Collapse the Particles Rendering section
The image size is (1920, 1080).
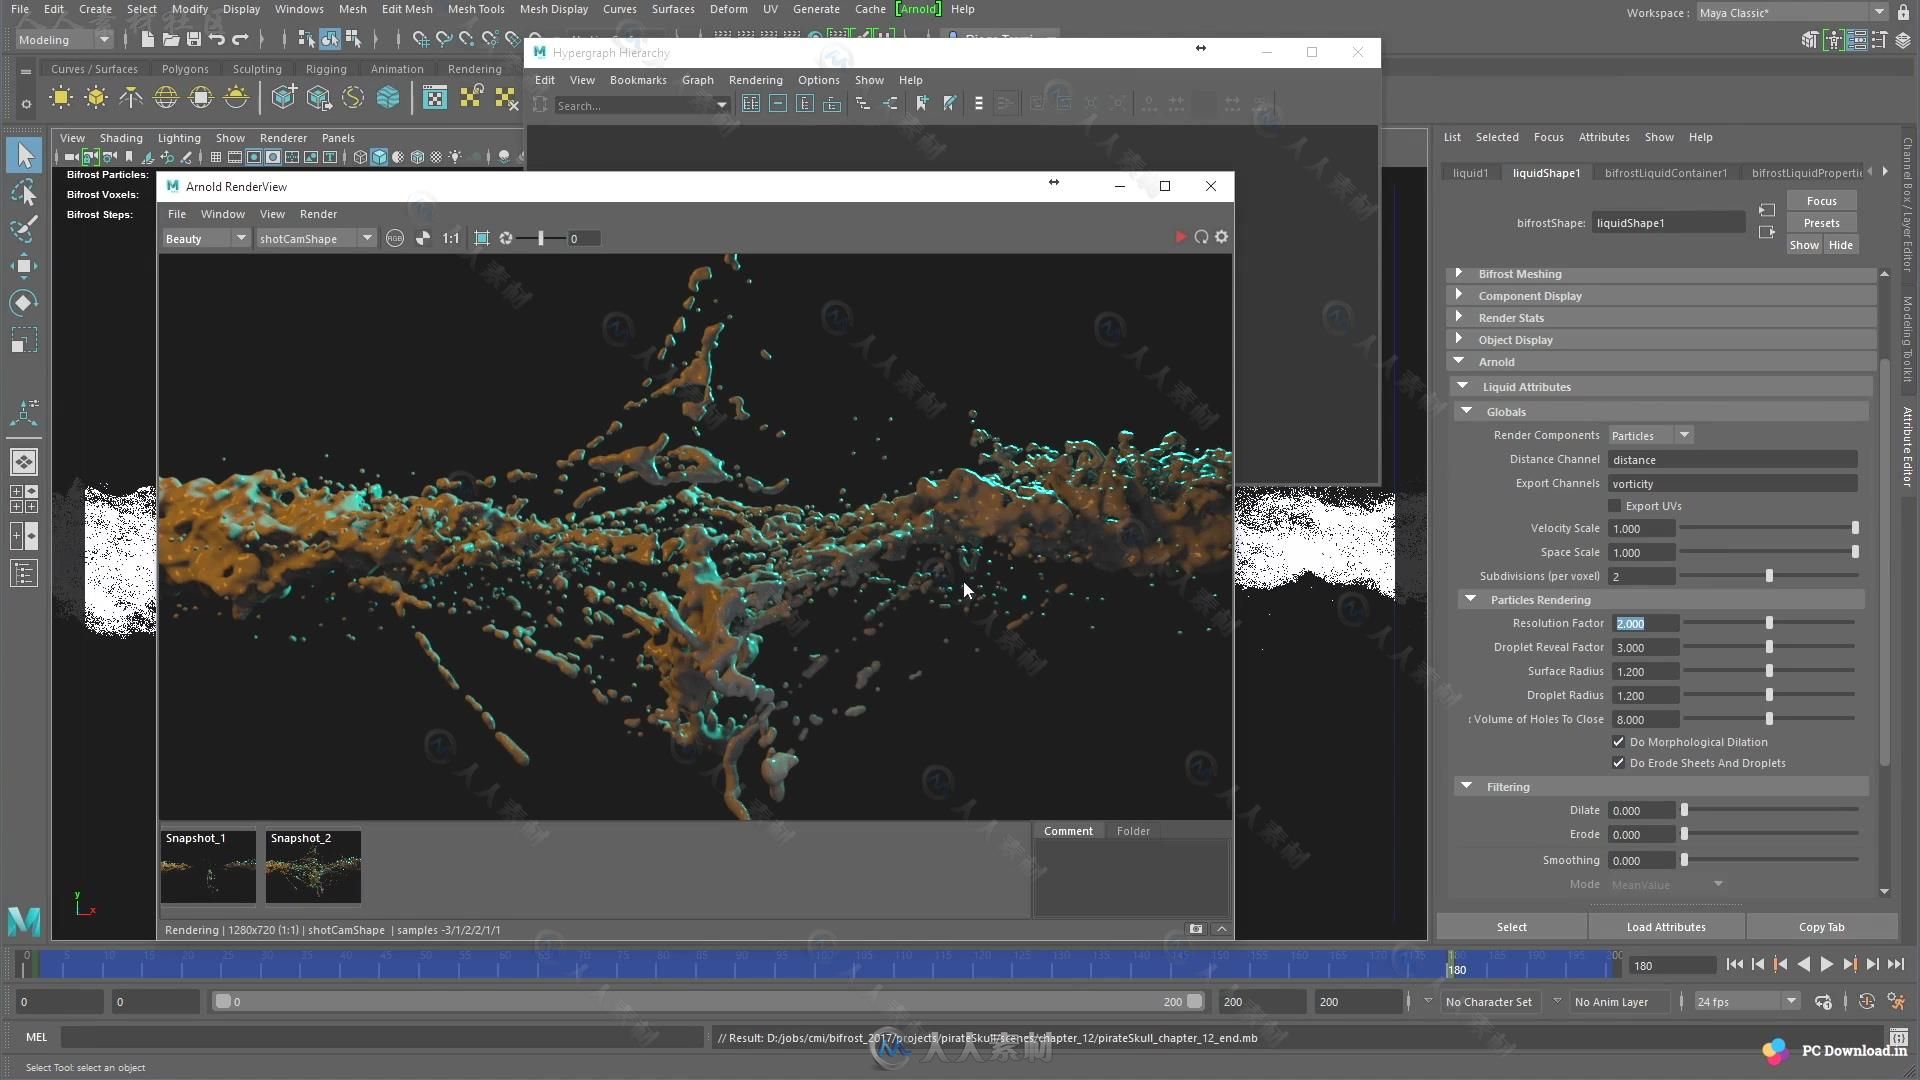click(1661, 600)
